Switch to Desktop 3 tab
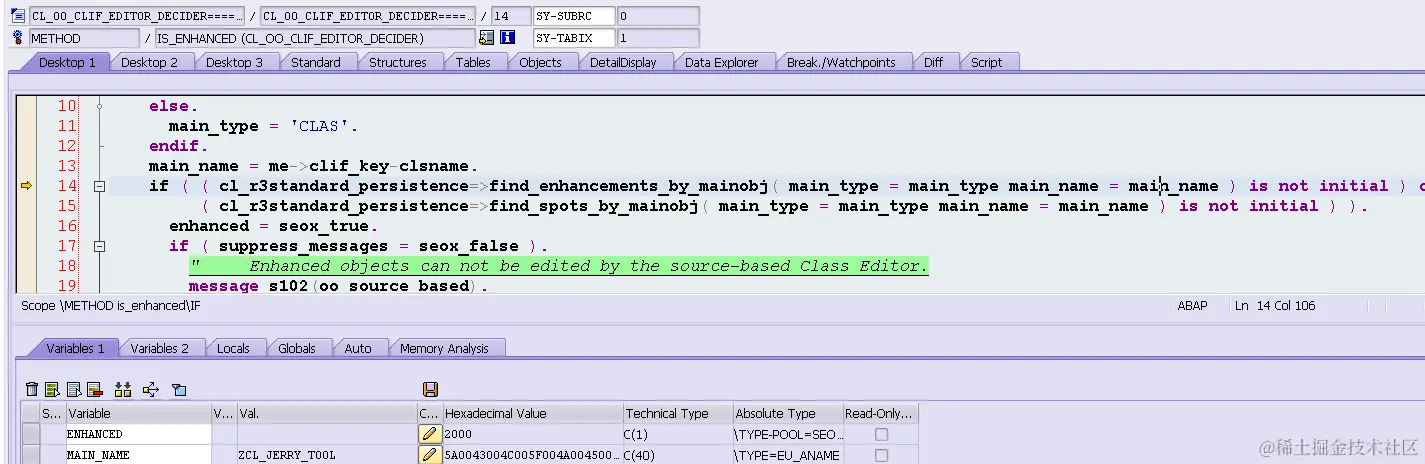This screenshot has width=1425, height=464. coord(234,62)
